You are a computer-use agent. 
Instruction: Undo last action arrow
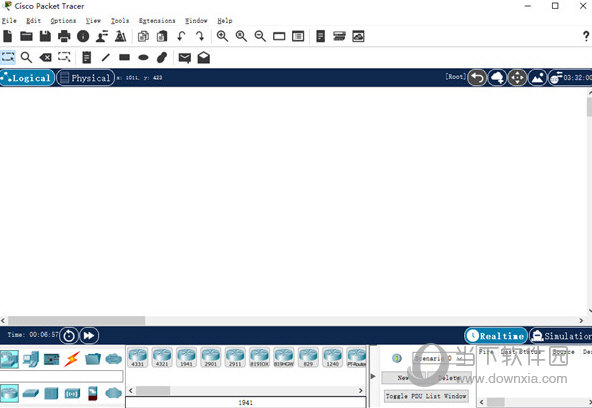[x=181, y=36]
